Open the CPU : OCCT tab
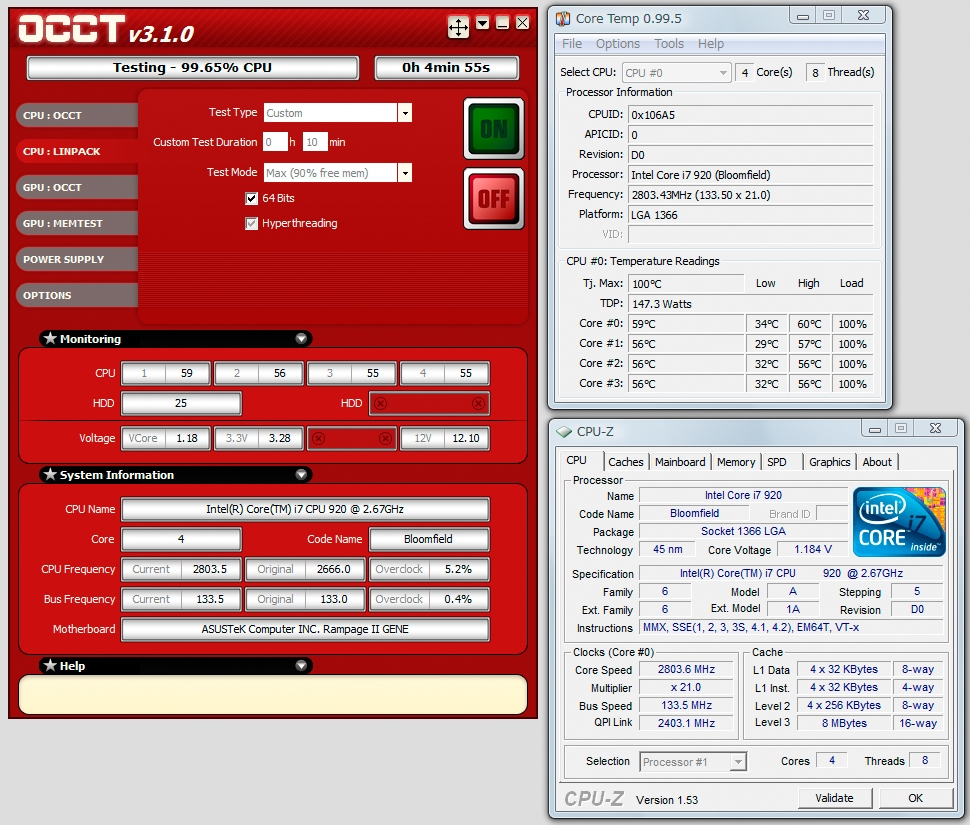Viewport: 970px width, 825px height. coord(77,115)
